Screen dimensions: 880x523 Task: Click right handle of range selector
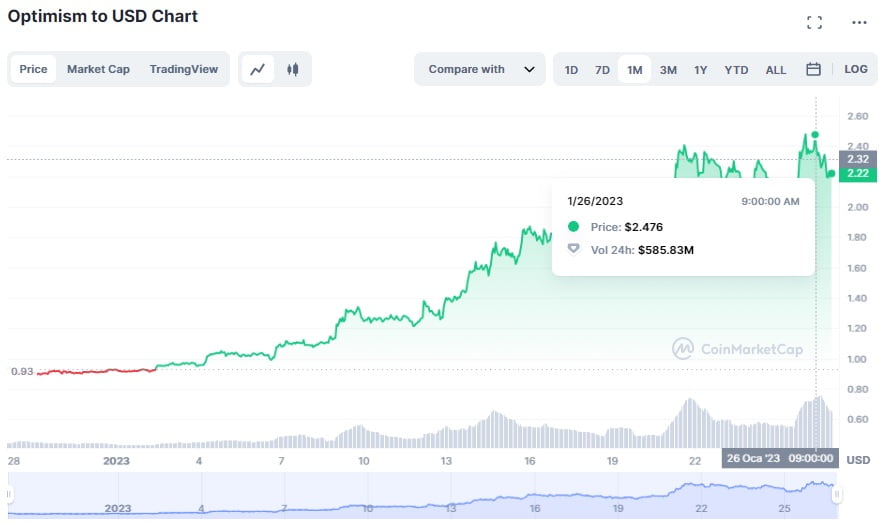click(837, 494)
